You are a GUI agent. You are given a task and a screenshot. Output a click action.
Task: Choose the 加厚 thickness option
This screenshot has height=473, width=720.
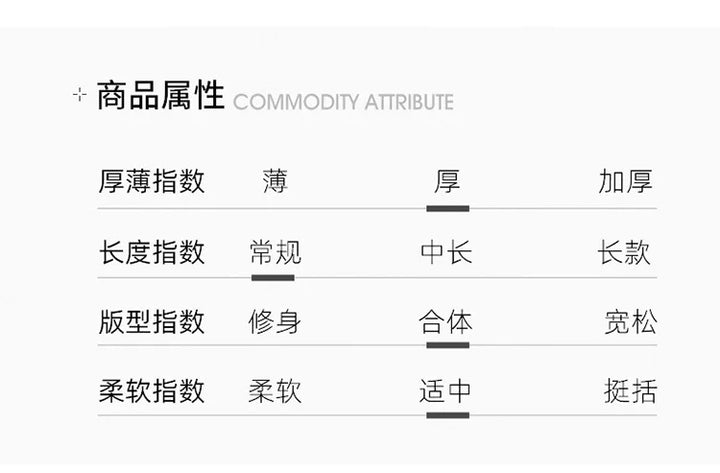[626, 182]
